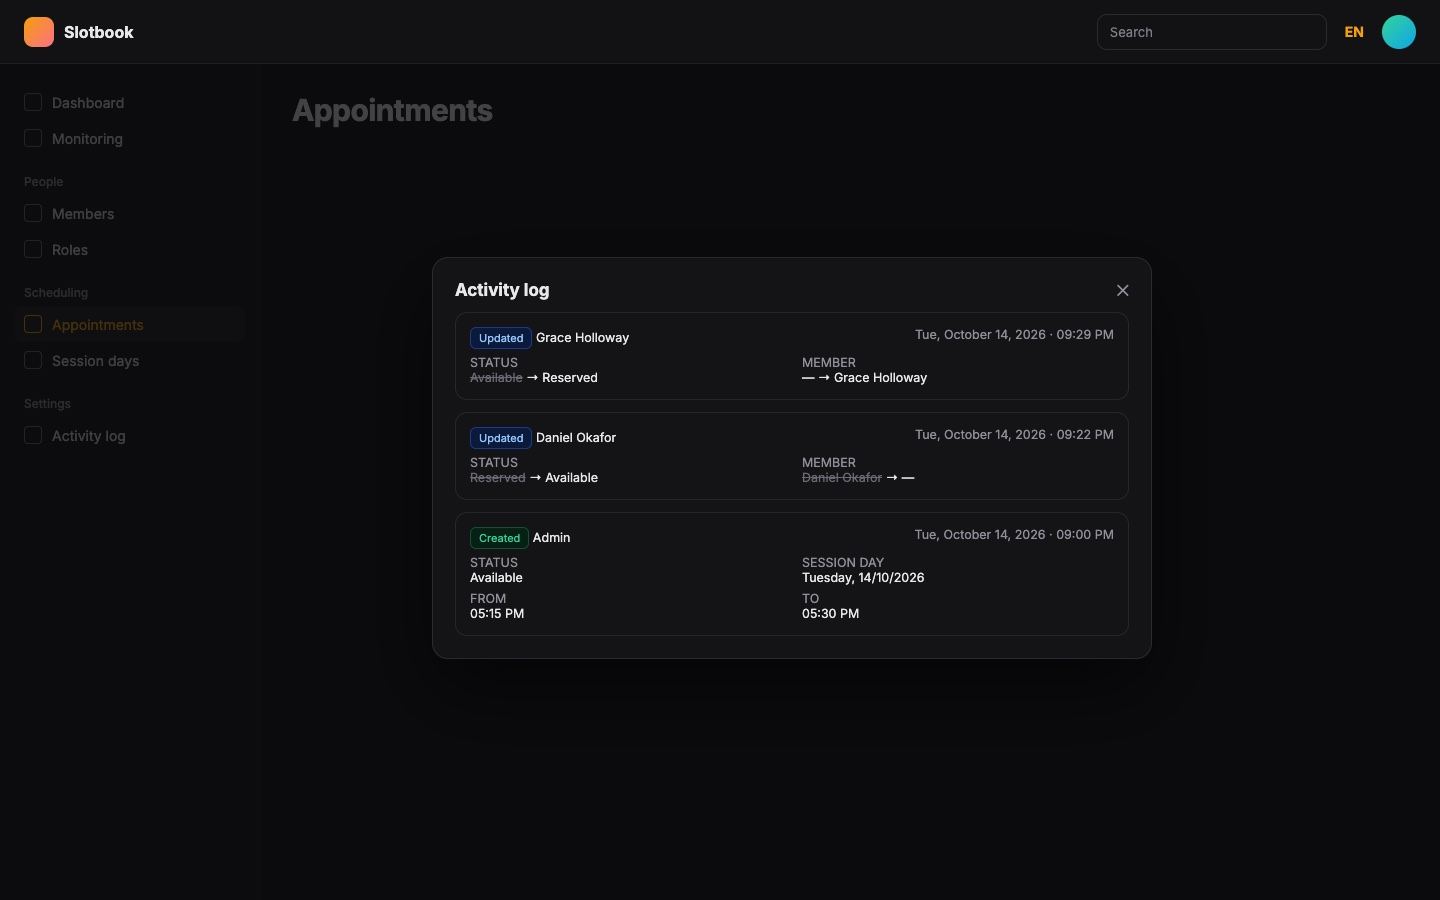
Task: Select the Updated badge for Grace Holloway
Action: coord(501,338)
